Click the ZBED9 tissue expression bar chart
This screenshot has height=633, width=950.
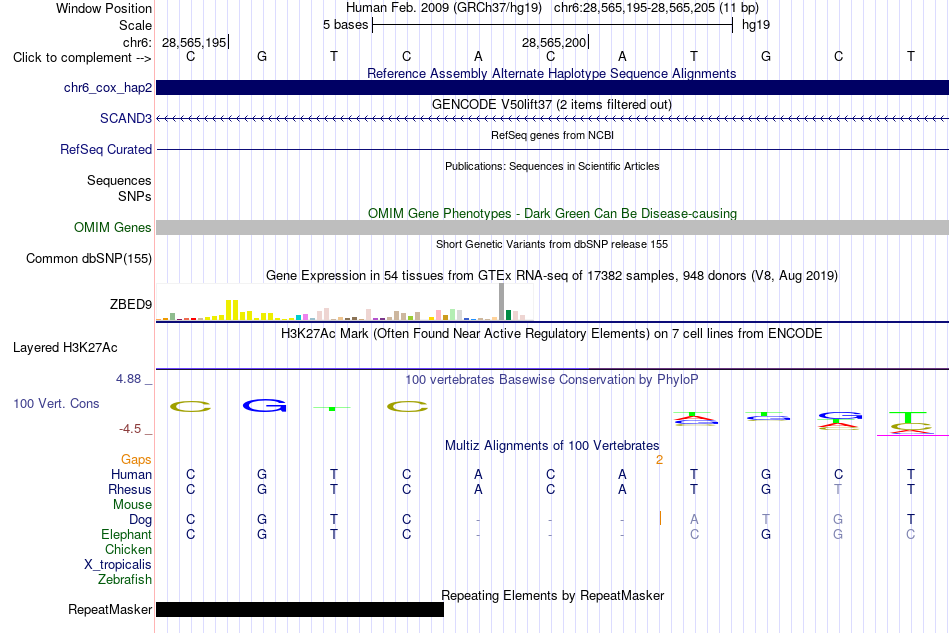(345, 302)
